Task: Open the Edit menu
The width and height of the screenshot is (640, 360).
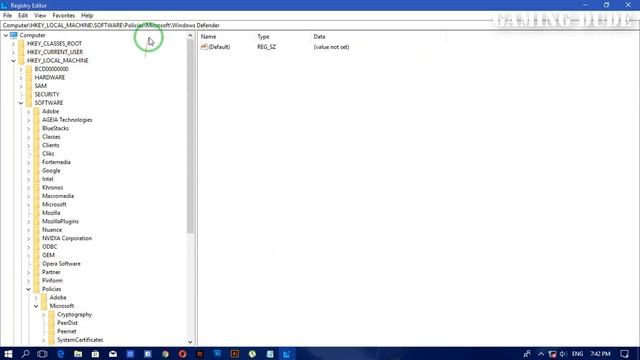Action: (x=23, y=16)
